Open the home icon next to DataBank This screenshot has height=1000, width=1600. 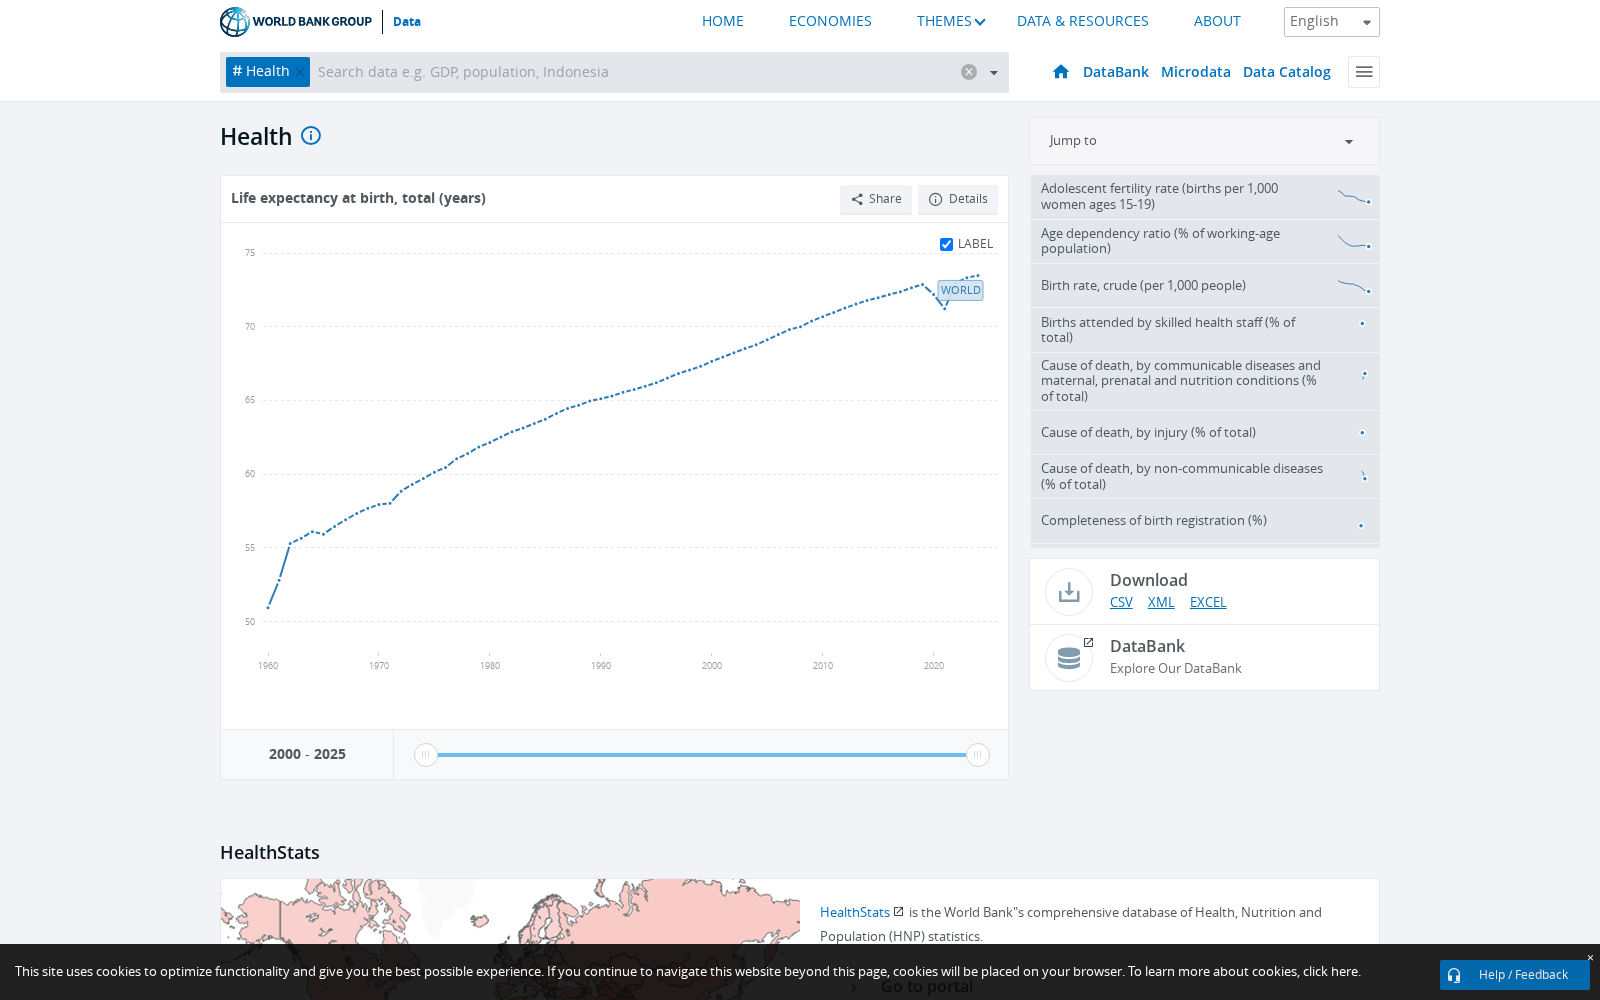coord(1061,72)
